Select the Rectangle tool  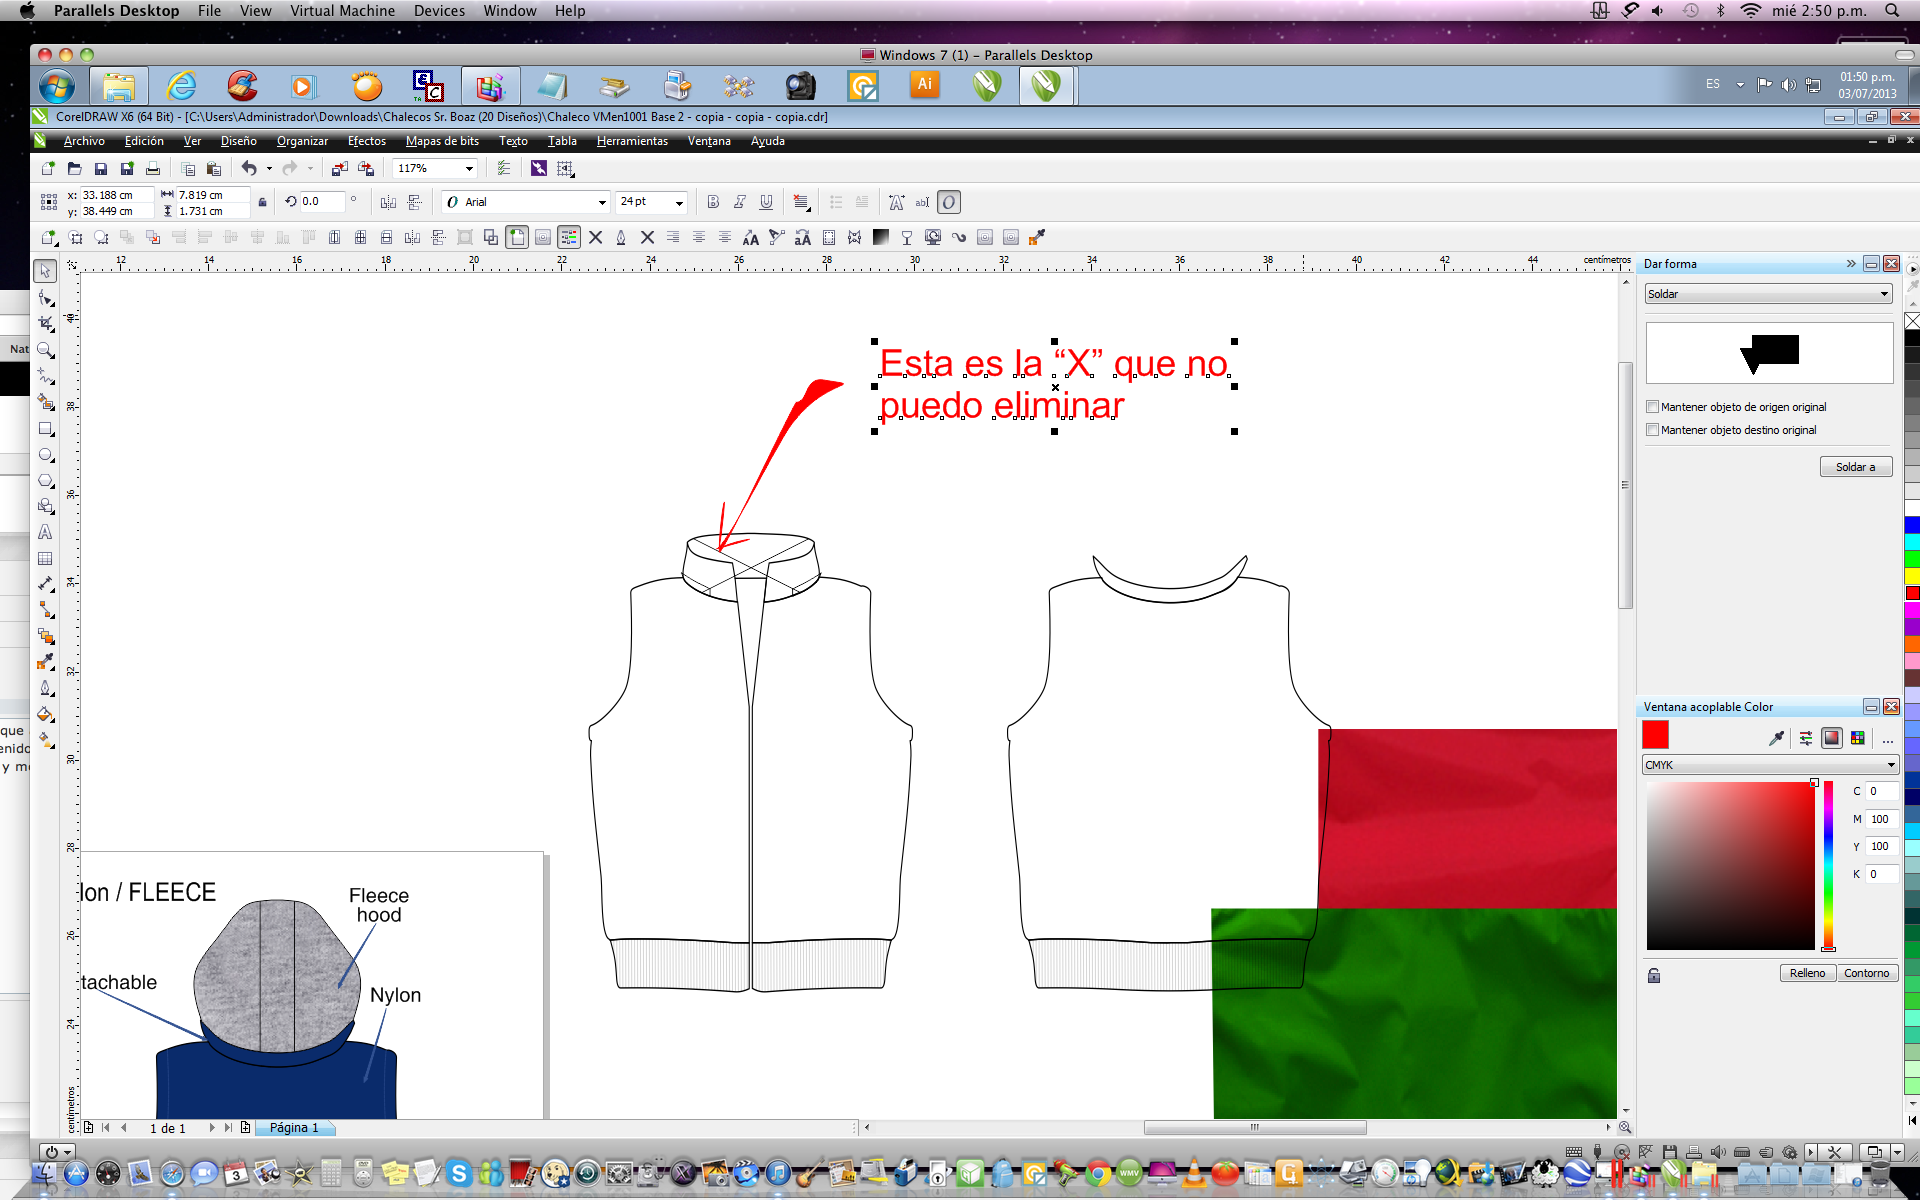tap(45, 430)
